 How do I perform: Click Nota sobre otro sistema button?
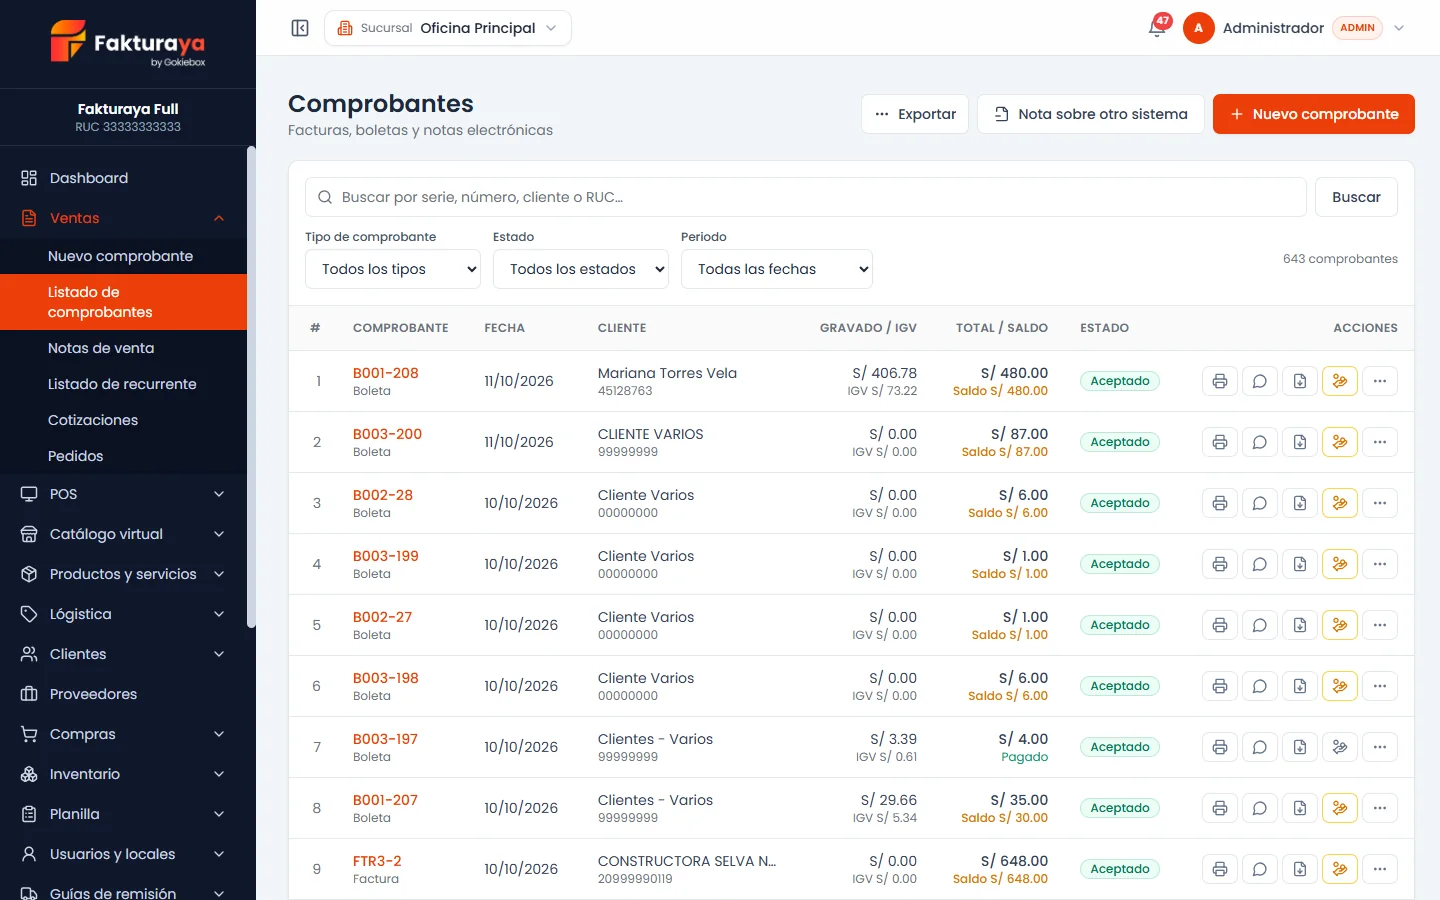(x=1091, y=114)
